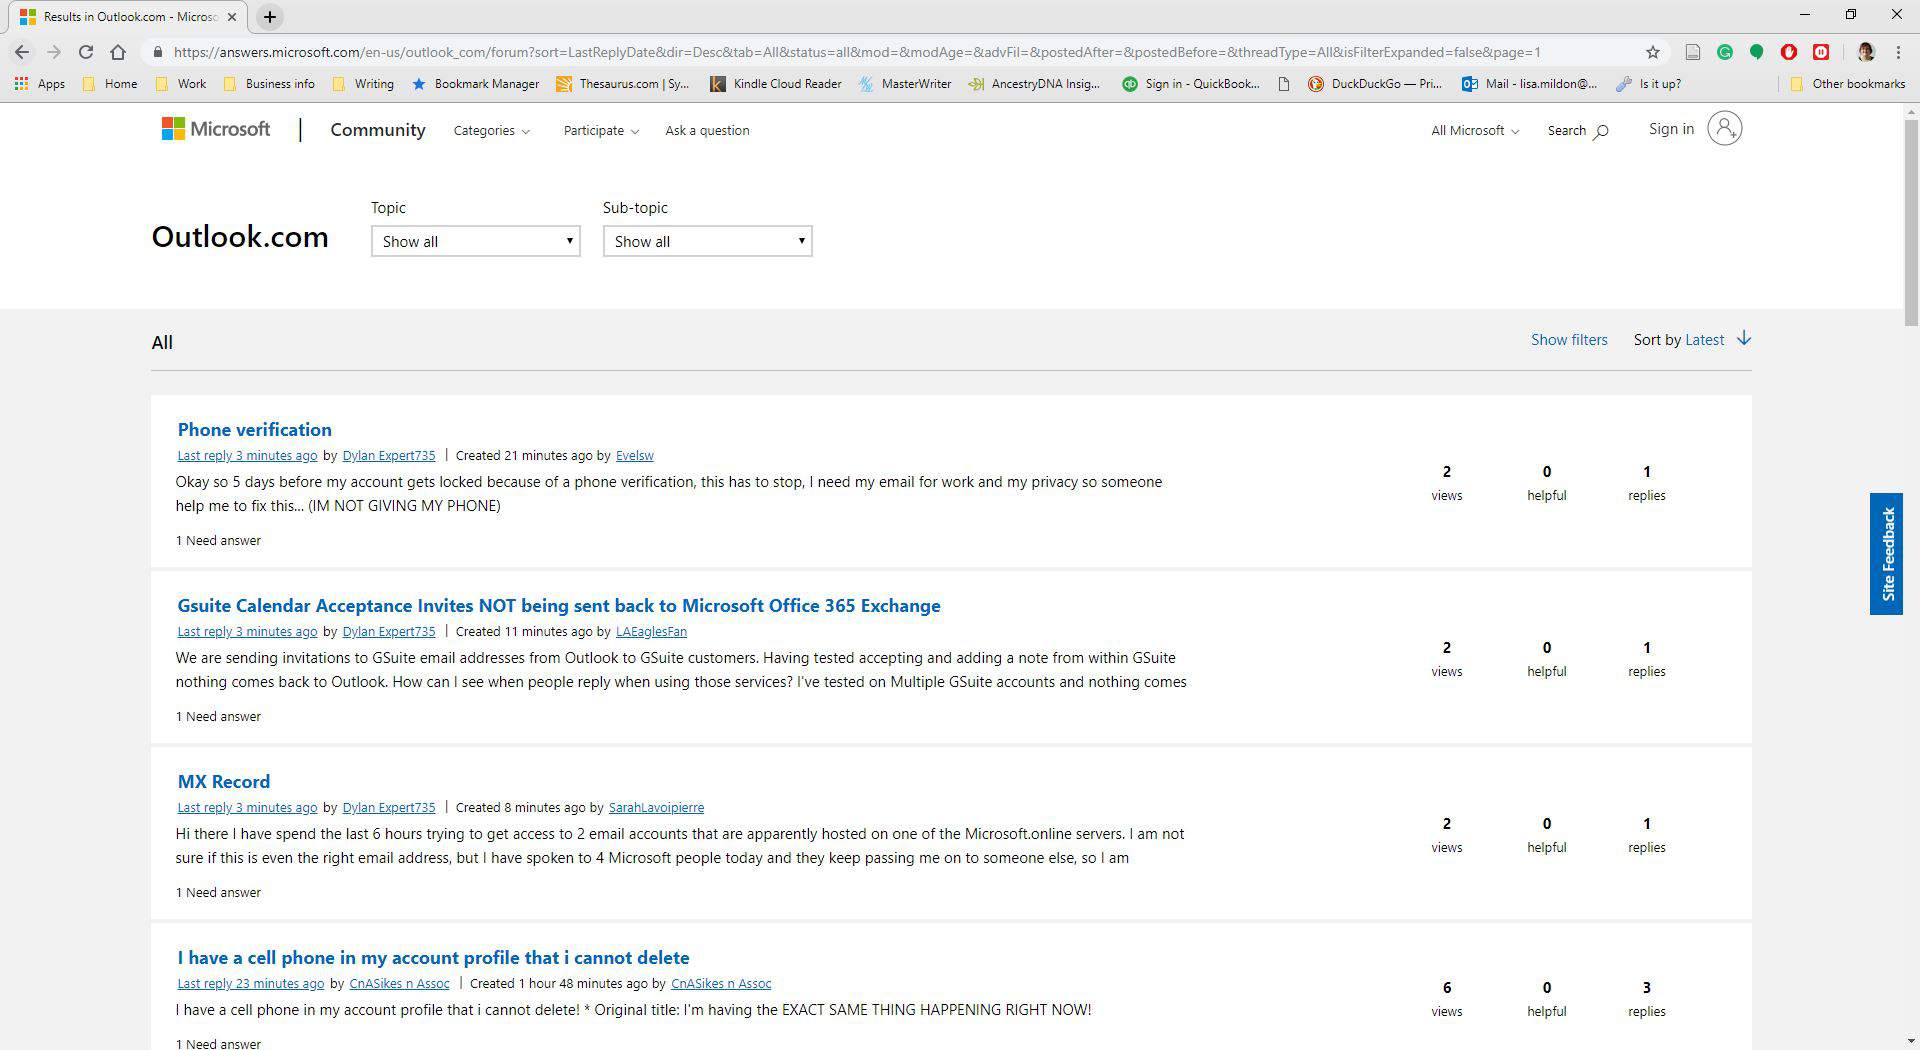Open the AncestryDNA Insights bookmark
The width and height of the screenshot is (1920, 1050).
pyautogui.click(x=1034, y=84)
